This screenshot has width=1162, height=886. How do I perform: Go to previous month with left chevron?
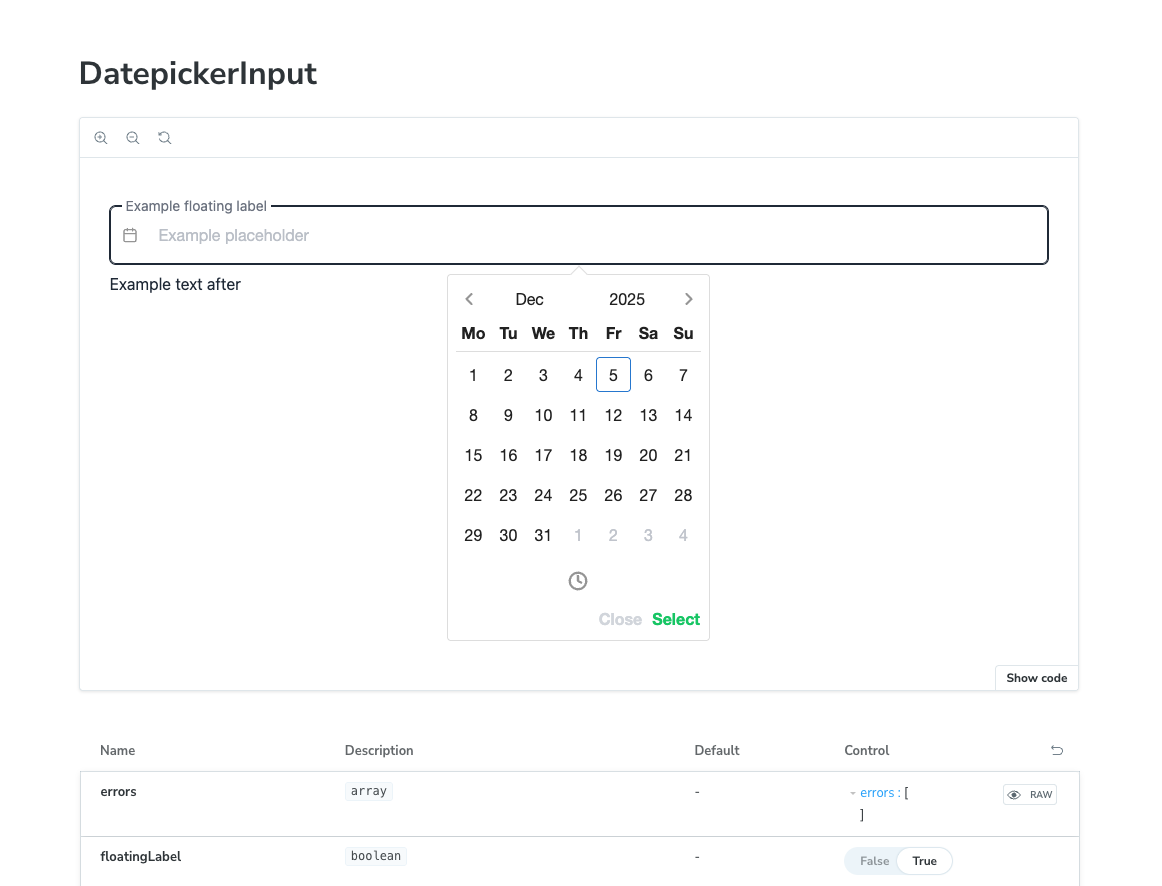click(x=469, y=299)
